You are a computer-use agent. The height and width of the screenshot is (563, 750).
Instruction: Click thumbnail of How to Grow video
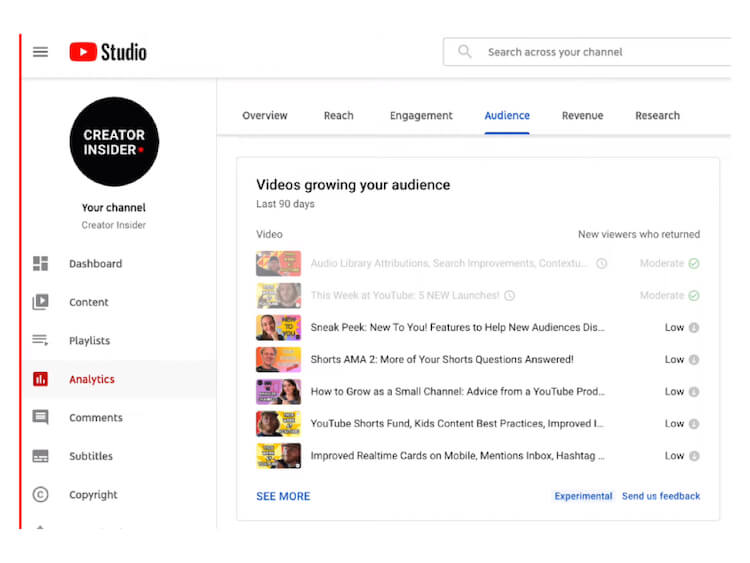[278, 392]
